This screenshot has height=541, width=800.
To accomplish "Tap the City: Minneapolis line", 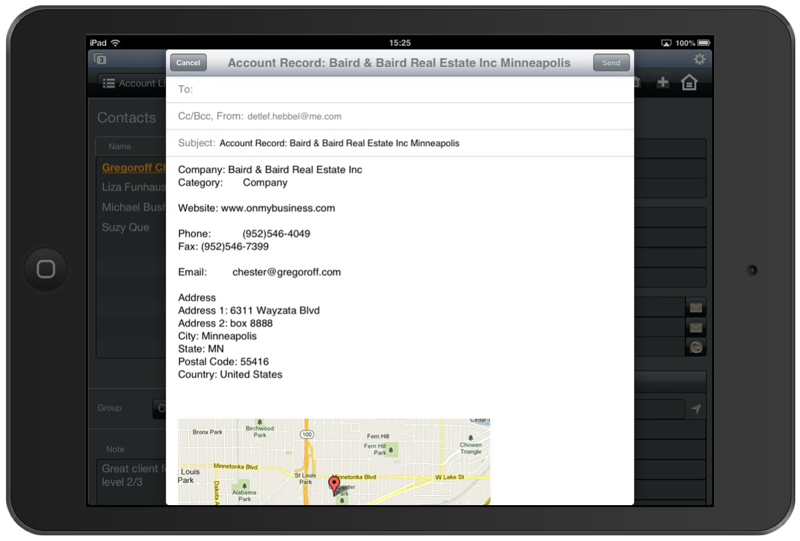I will (217, 336).
